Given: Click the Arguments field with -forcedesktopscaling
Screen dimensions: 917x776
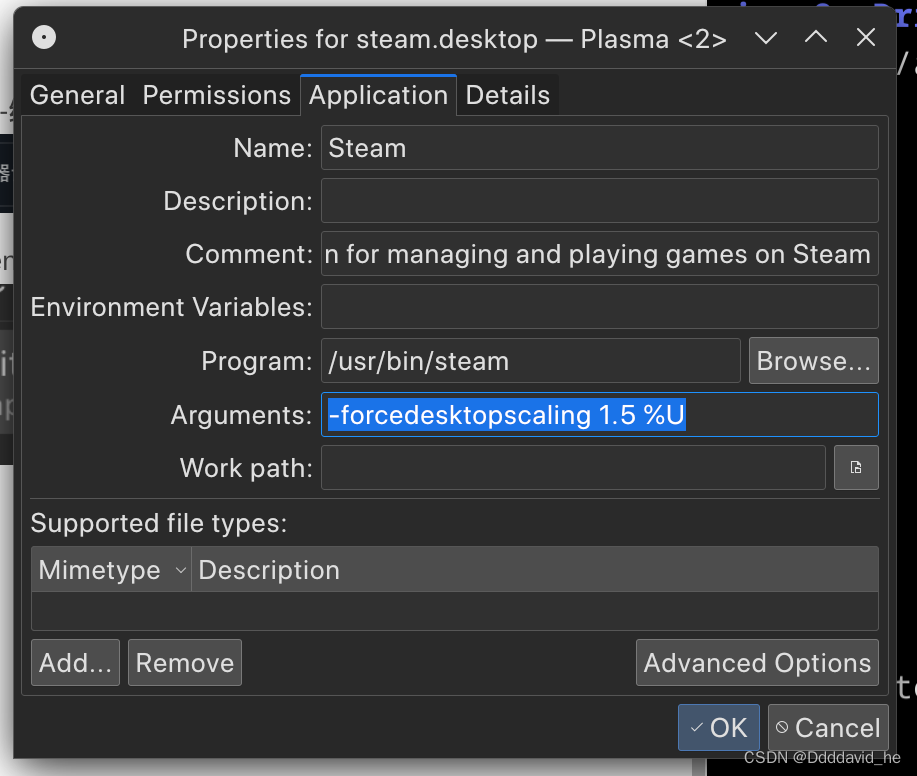Looking at the screenshot, I should click(x=599, y=415).
